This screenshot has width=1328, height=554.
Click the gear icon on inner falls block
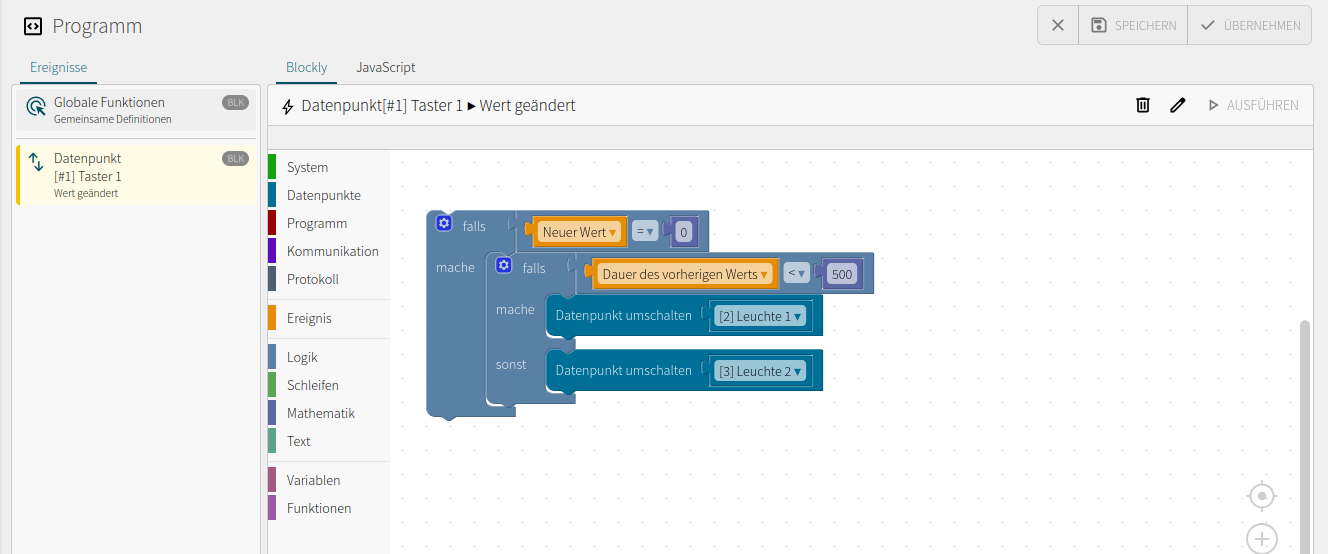pyautogui.click(x=504, y=265)
